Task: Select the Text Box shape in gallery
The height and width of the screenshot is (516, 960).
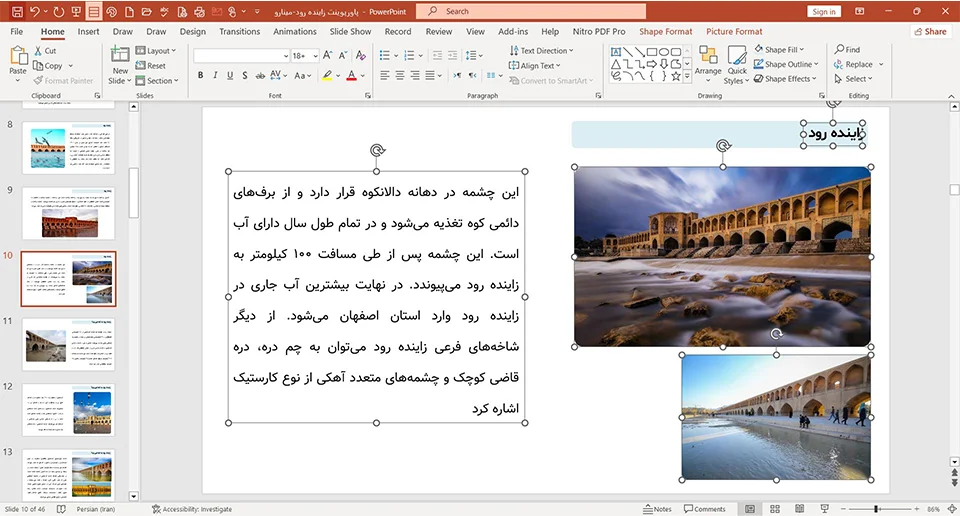Action: coord(616,52)
